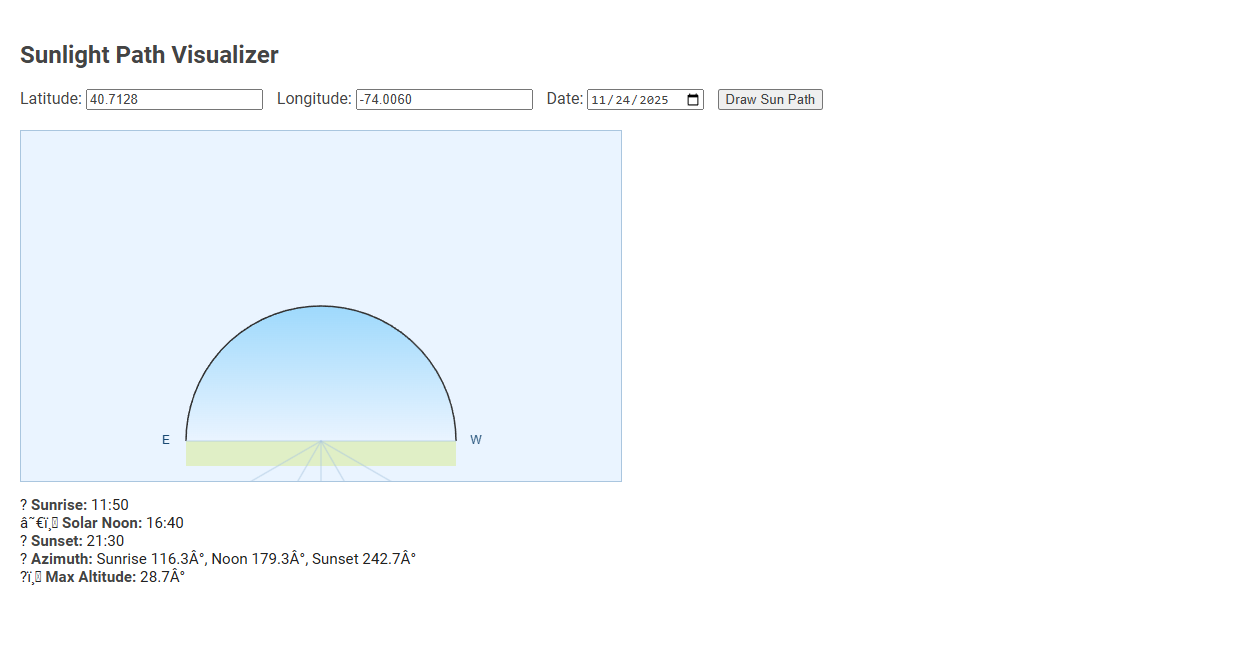Click the Sunlight Path Visualizer heading
Viewport: 1258px width, 646px height.
coord(149,55)
